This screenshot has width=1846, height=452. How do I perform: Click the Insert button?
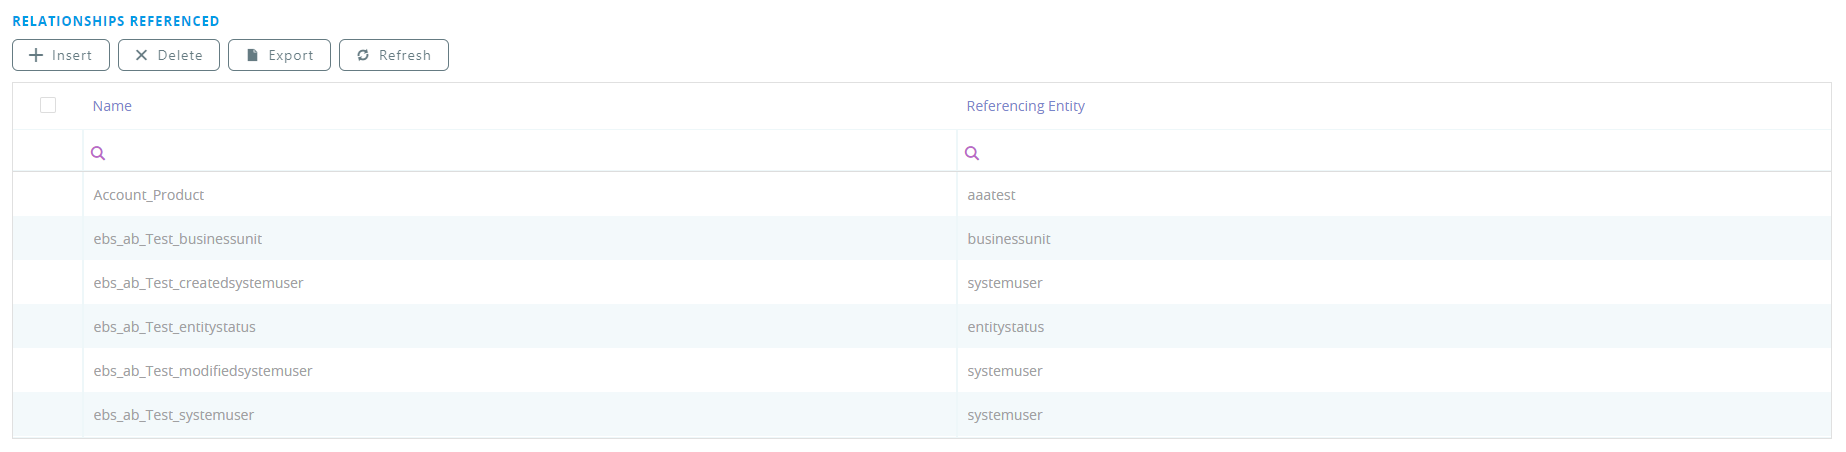[x=61, y=55]
